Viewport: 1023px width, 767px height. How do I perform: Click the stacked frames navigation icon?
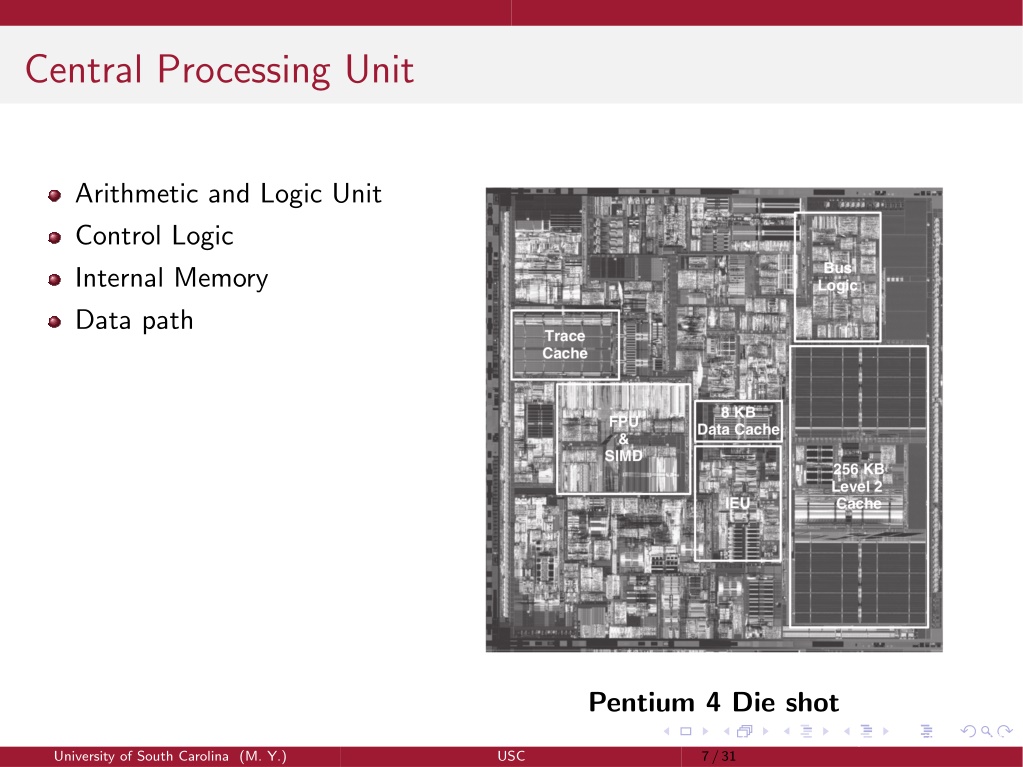pos(744,731)
